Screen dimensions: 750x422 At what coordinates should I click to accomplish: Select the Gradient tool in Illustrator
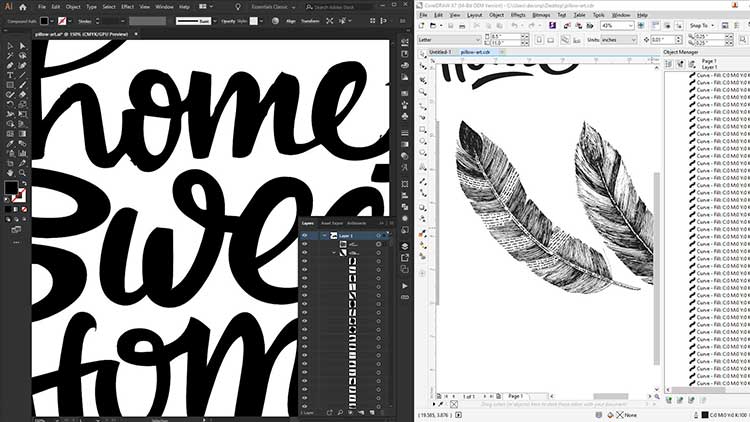(x=22, y=134)
